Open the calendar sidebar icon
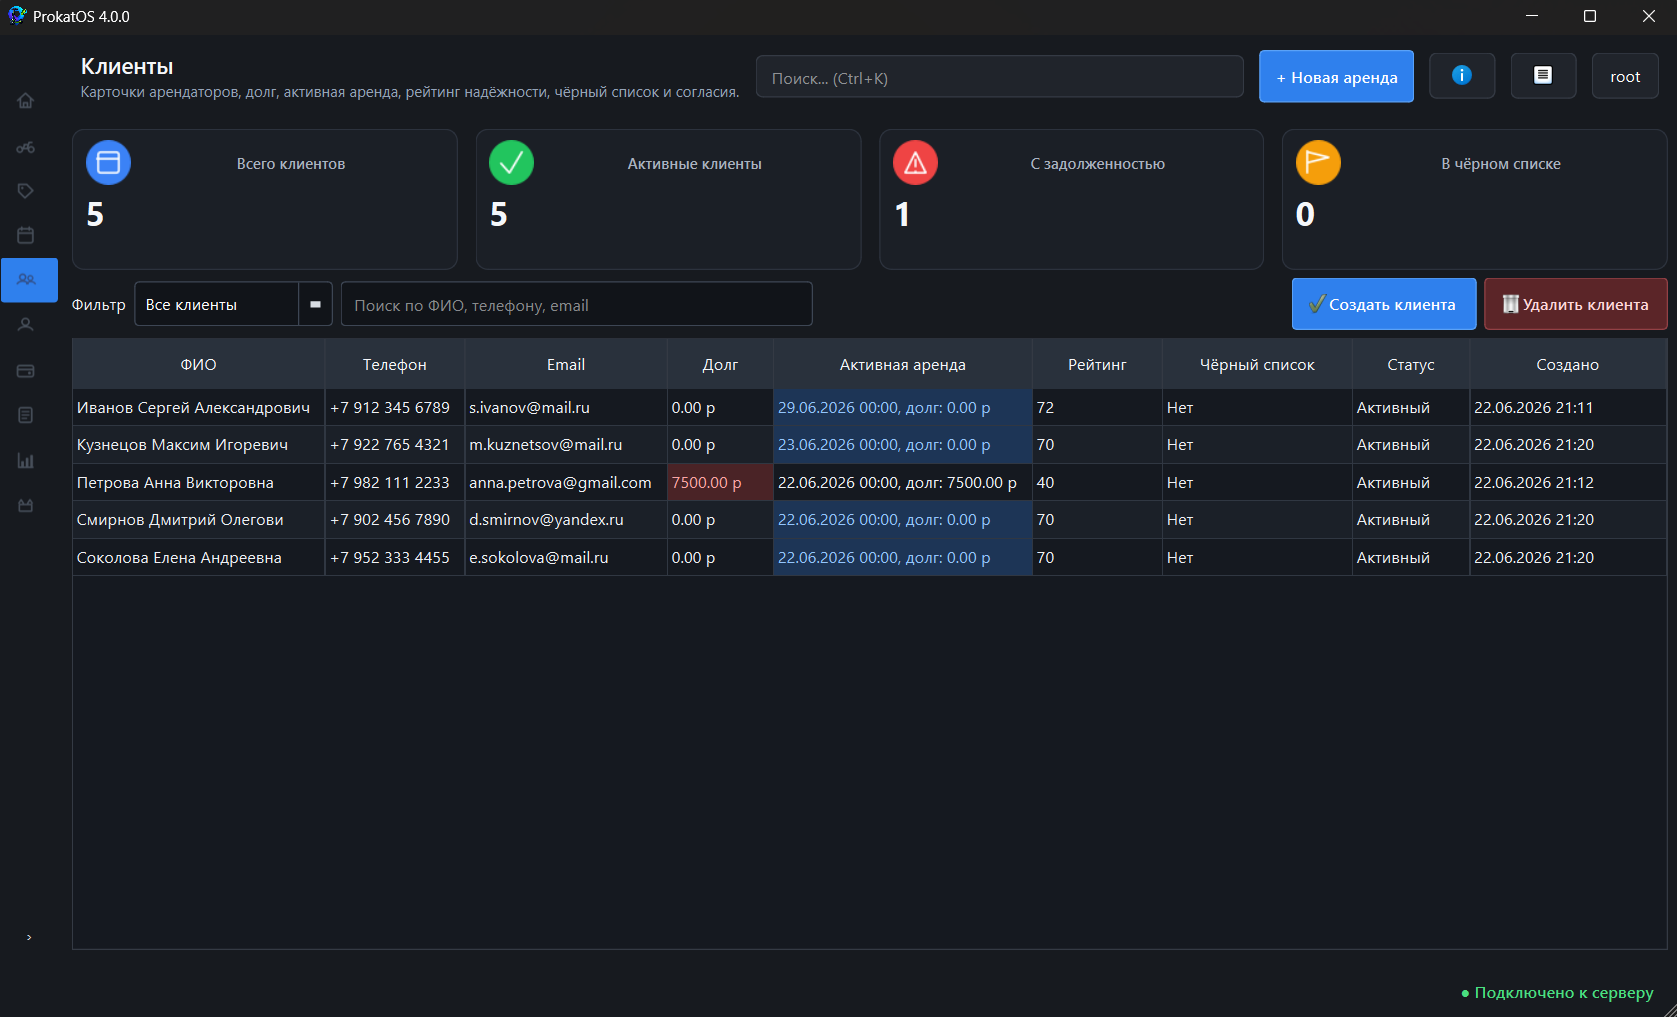 [26, 235]
